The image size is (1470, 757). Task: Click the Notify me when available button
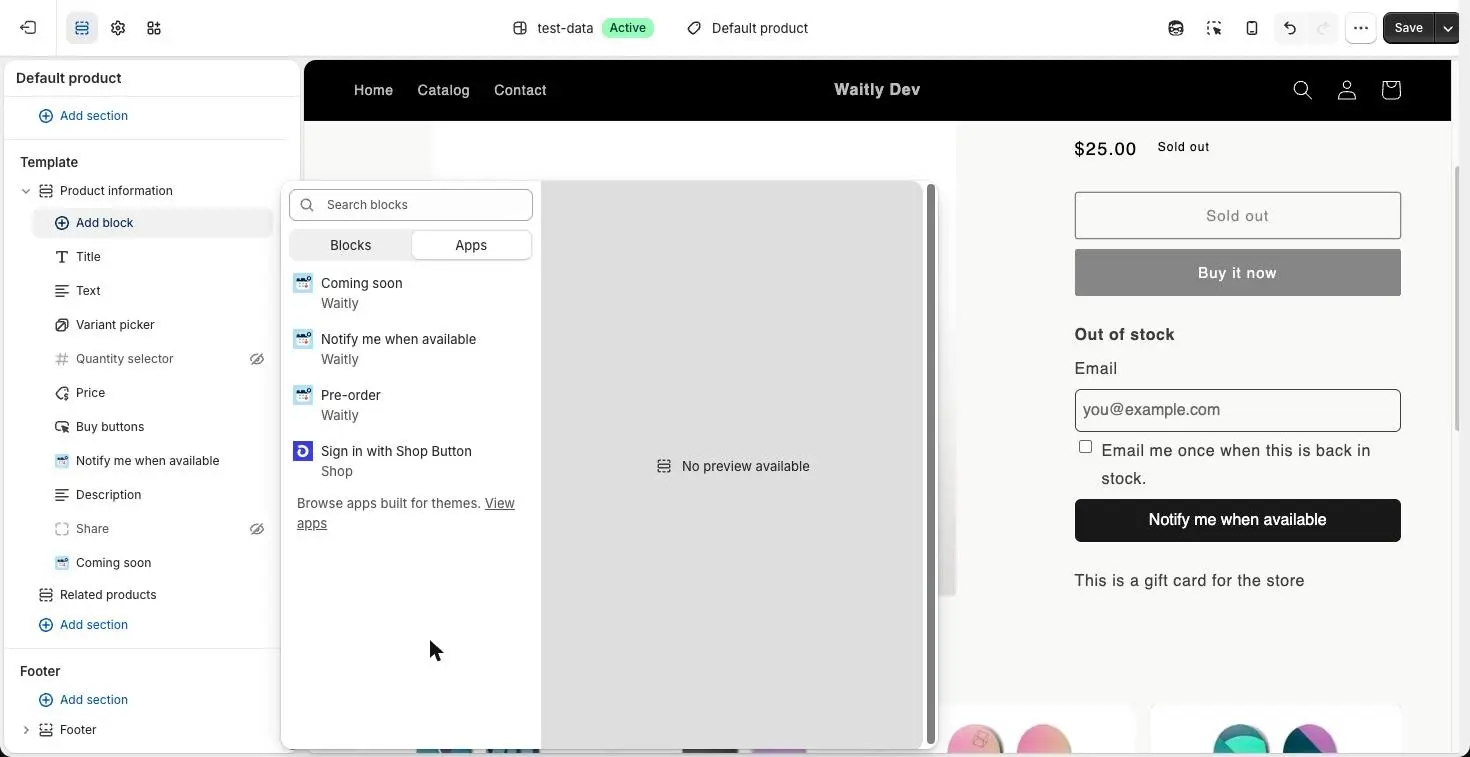pos(1237,520)
